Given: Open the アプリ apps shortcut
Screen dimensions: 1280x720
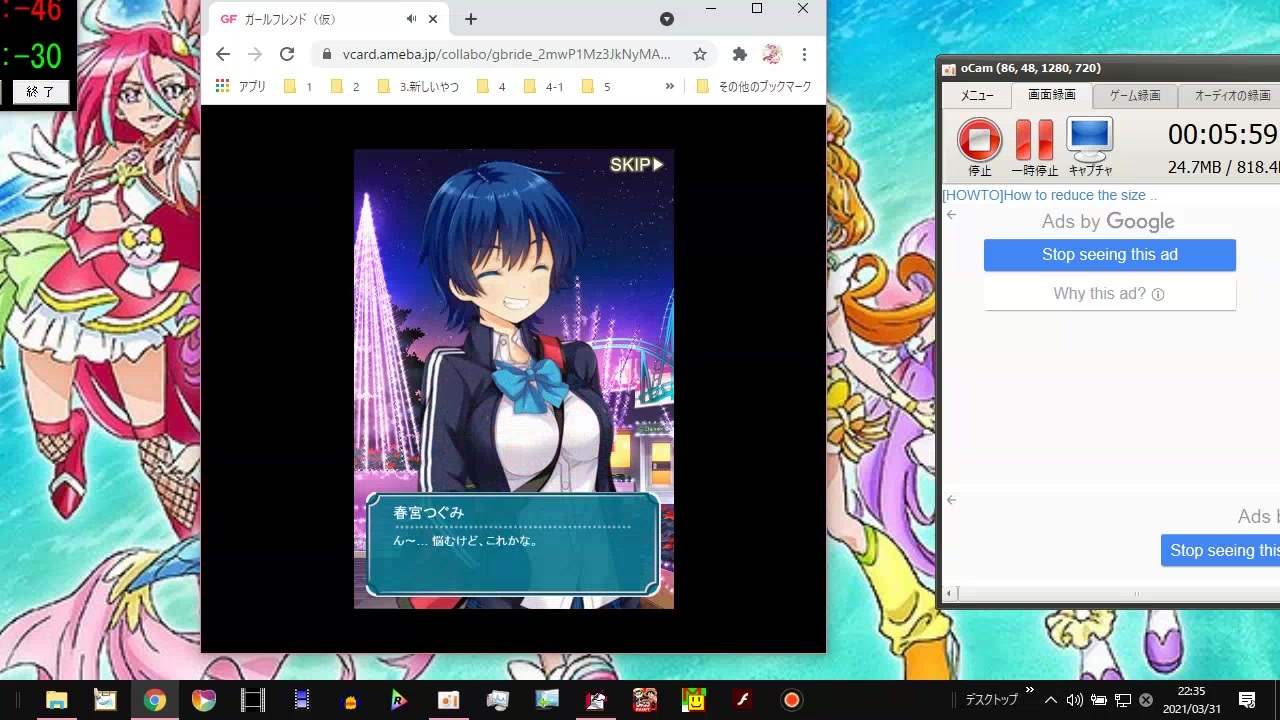Looking at the screenshot, I should [x=241, y=86].
